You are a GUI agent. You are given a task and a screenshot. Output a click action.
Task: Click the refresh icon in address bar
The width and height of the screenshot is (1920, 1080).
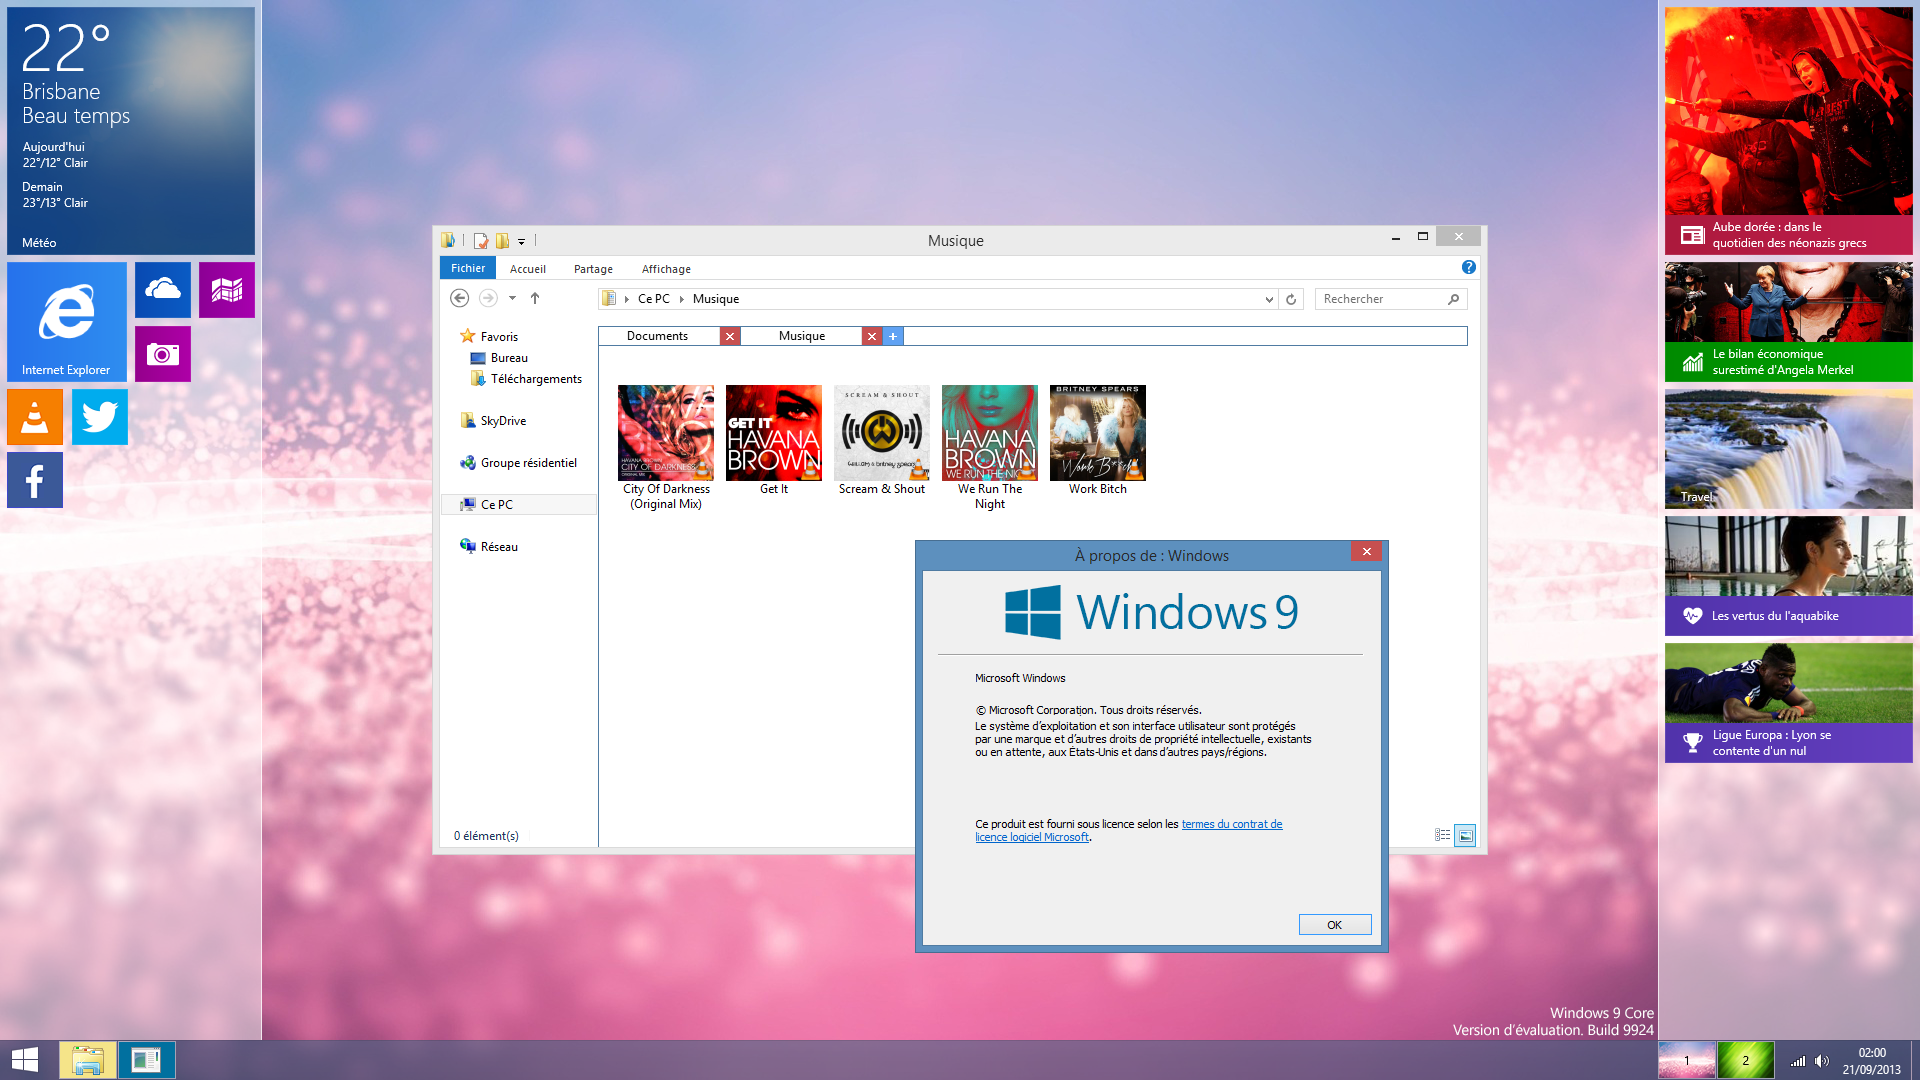coord(1290,299)
